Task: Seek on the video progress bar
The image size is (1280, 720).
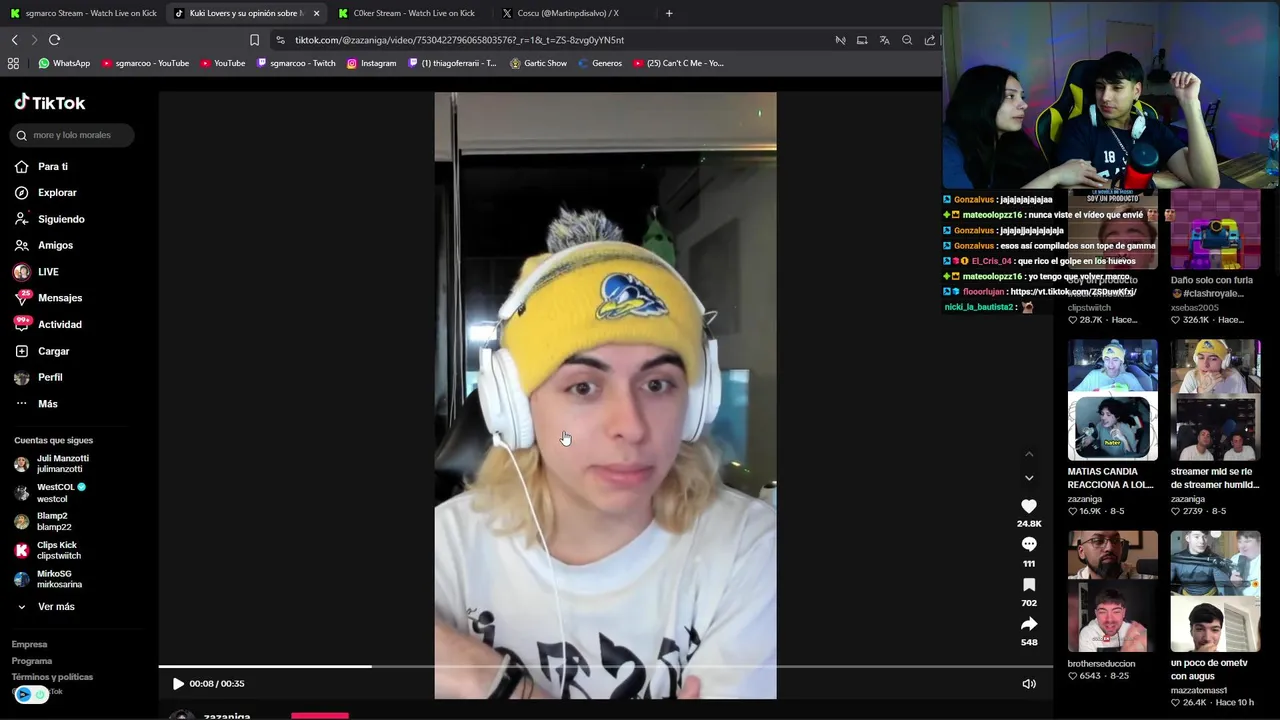Action: [605, 666]
